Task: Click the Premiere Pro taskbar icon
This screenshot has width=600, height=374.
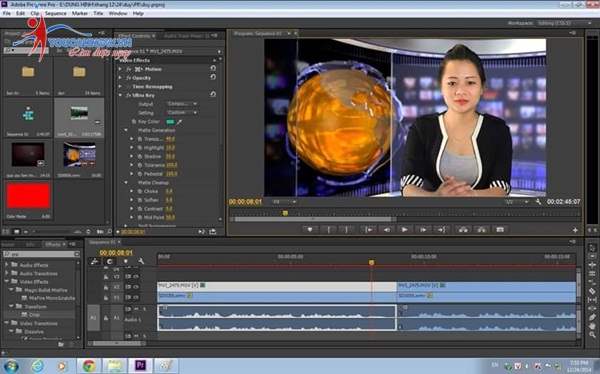Action: 140,366
